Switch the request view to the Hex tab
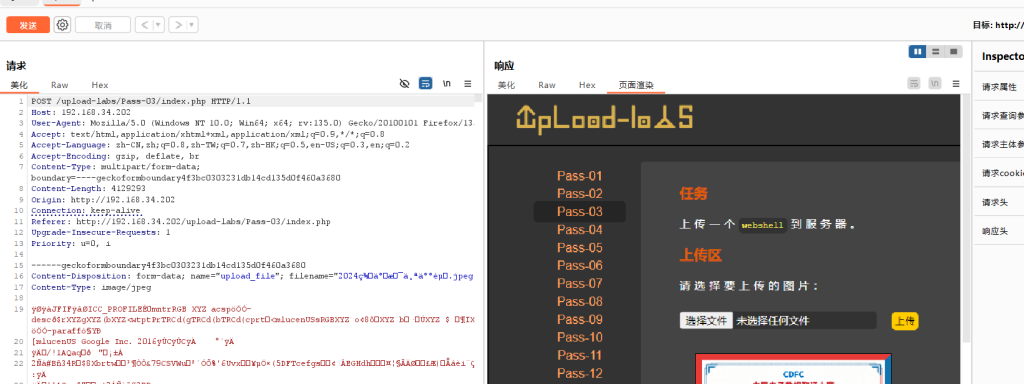The height and width of the screenshot is (384, 1024). click(x=100, y=85)
